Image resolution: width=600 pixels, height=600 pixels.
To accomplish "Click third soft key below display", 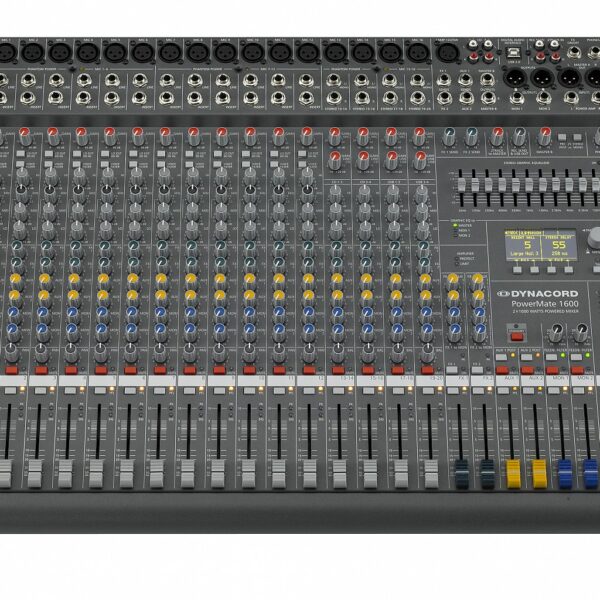I will point(551,270).
